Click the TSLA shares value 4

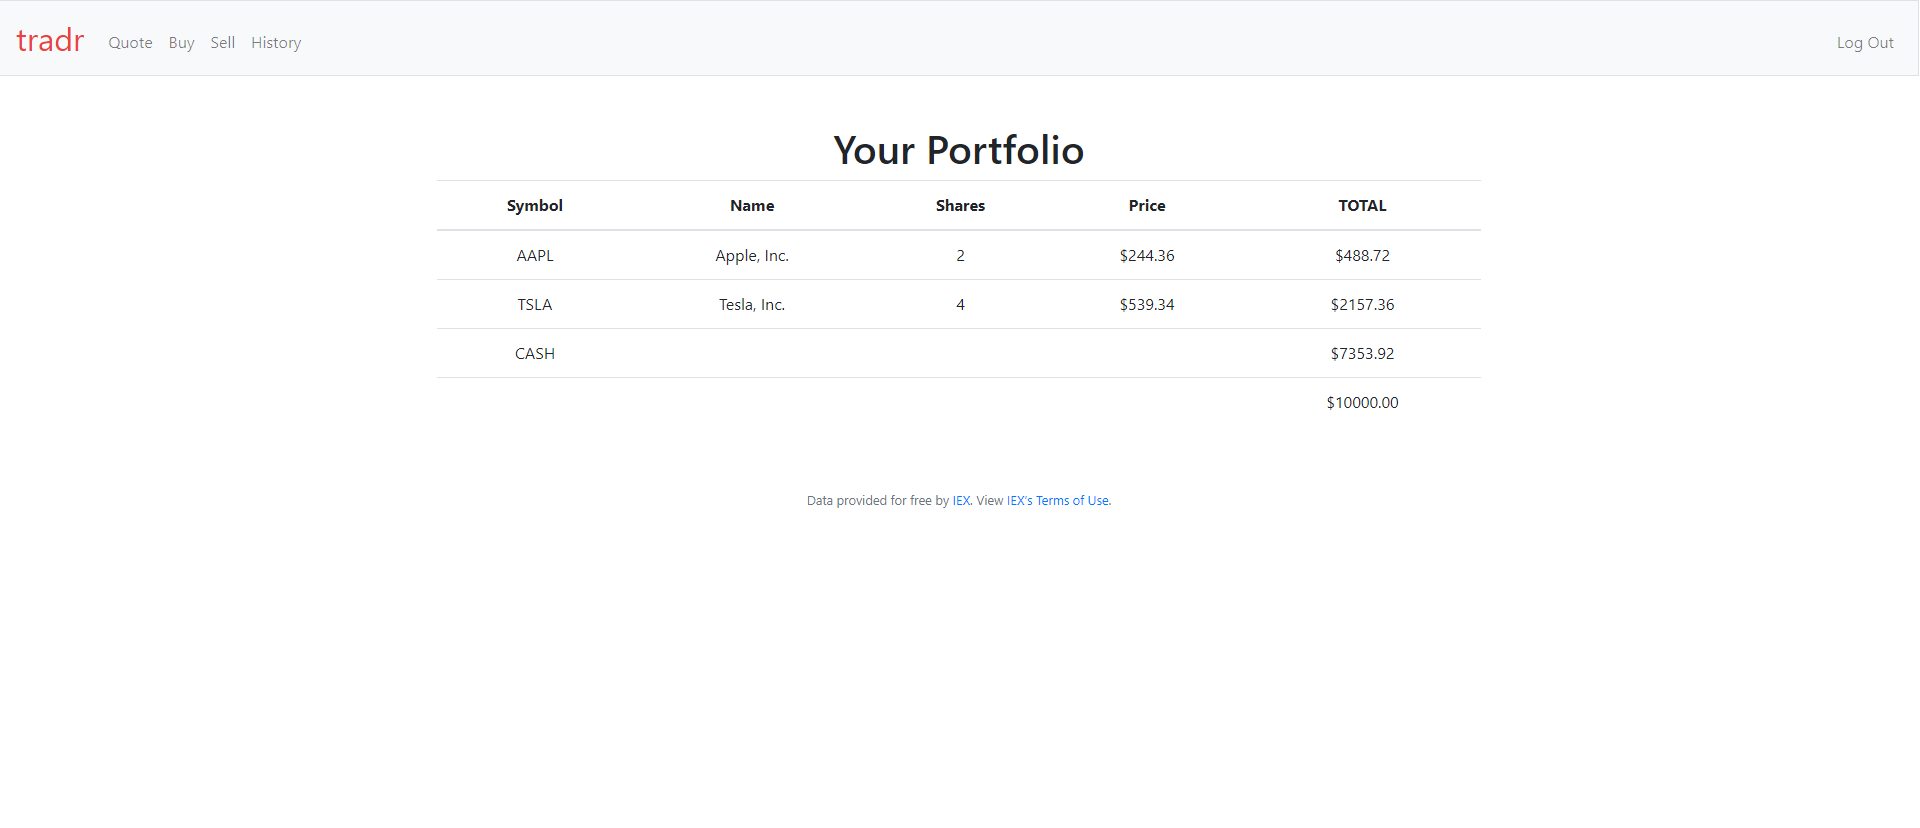pyautogui.click(x=960, y=305)
